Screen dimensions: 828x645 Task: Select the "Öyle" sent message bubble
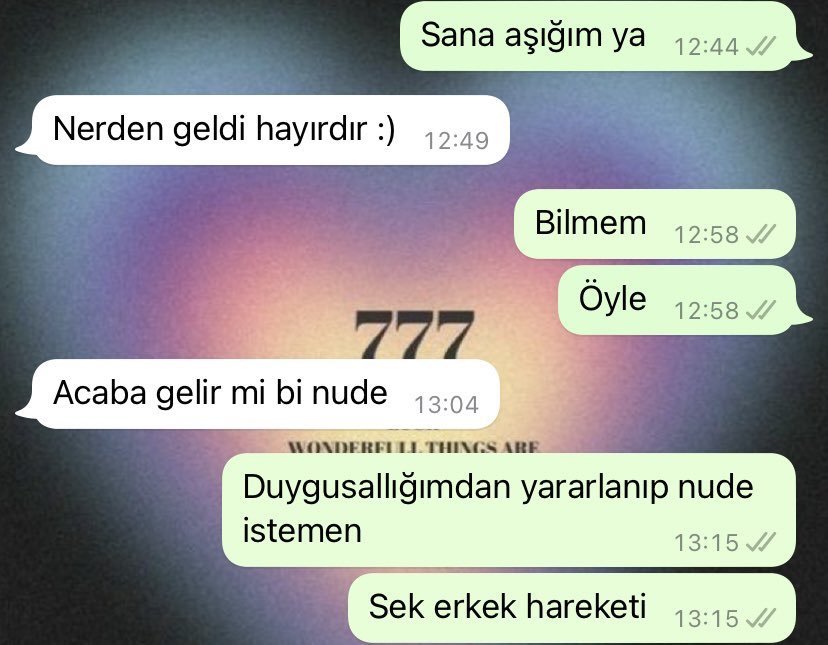pyautogui.click(x=685, y=300)
